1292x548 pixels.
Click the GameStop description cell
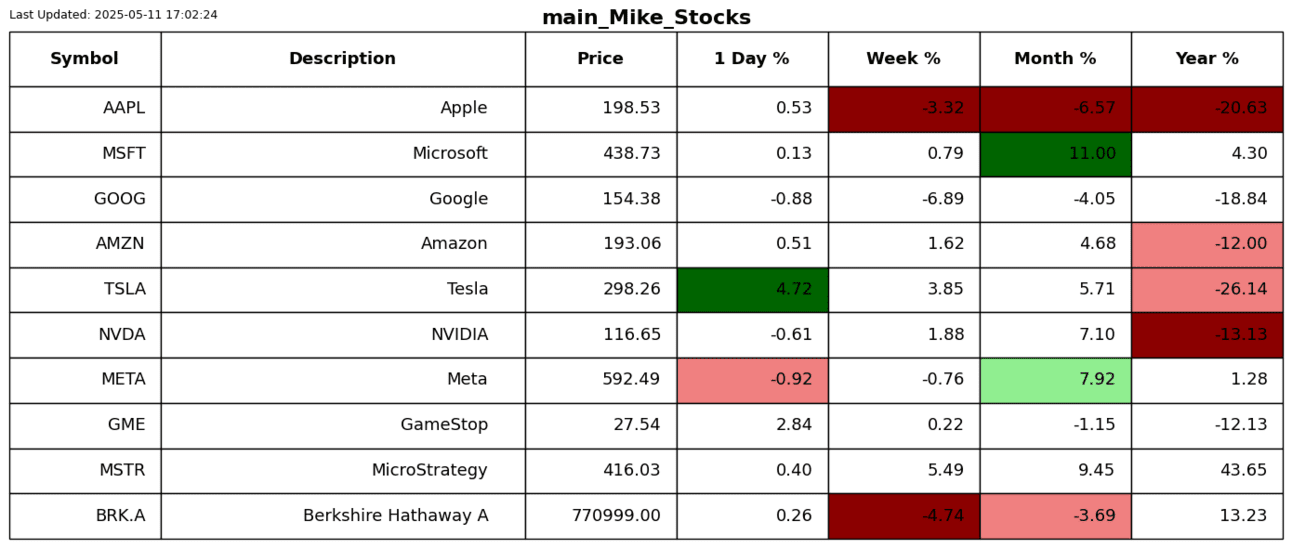tap(343, 425)
